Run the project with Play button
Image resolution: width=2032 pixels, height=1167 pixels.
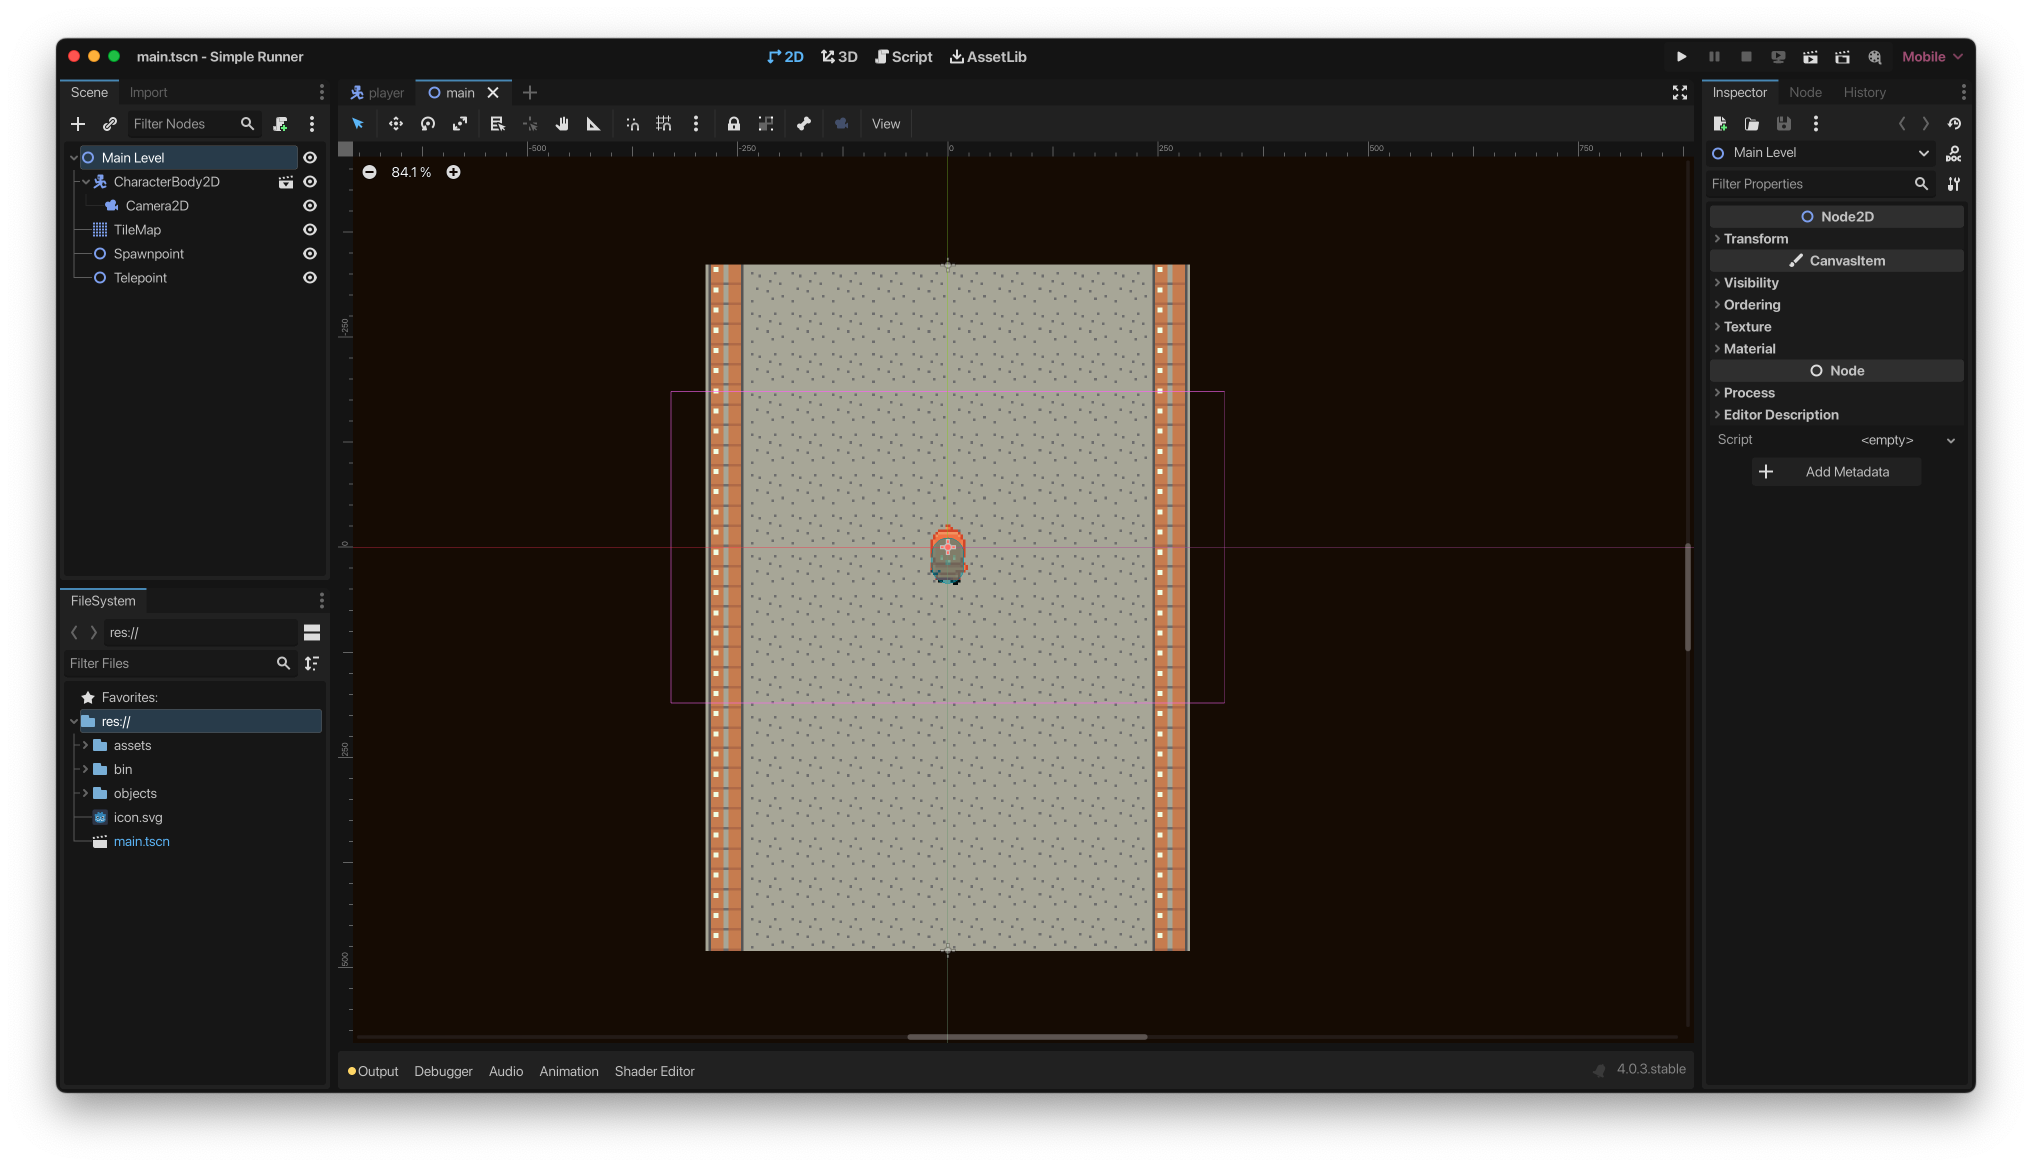coord(1681,57)
